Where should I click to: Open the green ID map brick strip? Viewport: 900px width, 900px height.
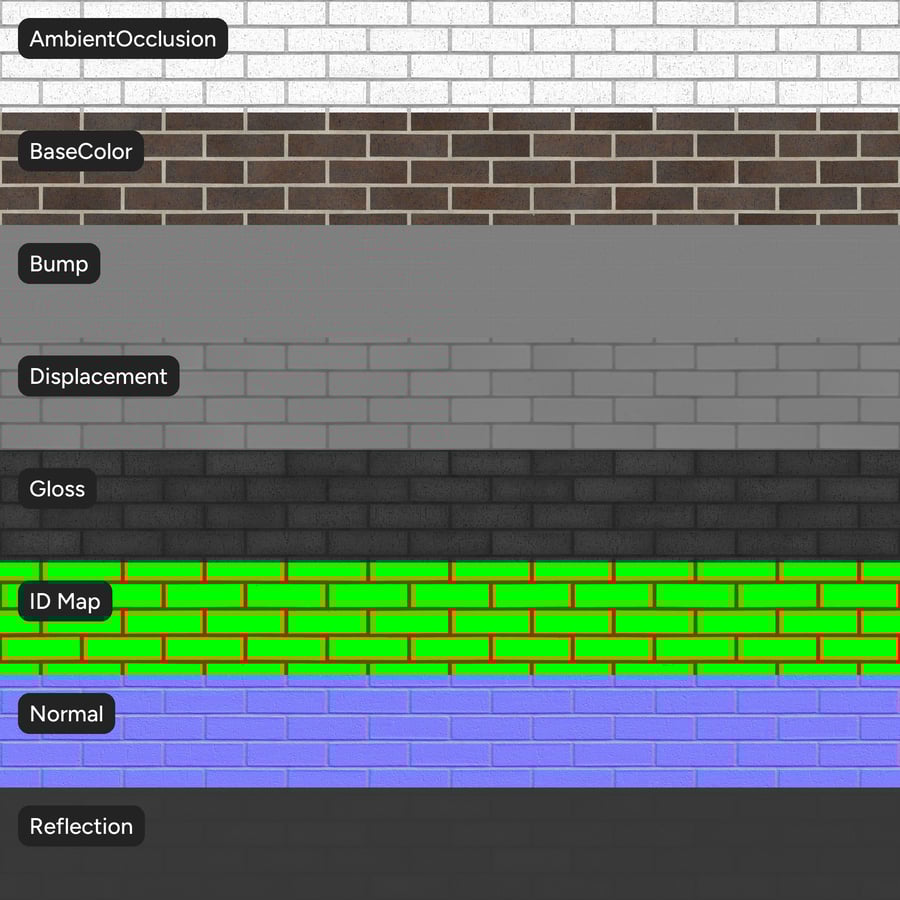pyautogui.click(x=450, y=619)
